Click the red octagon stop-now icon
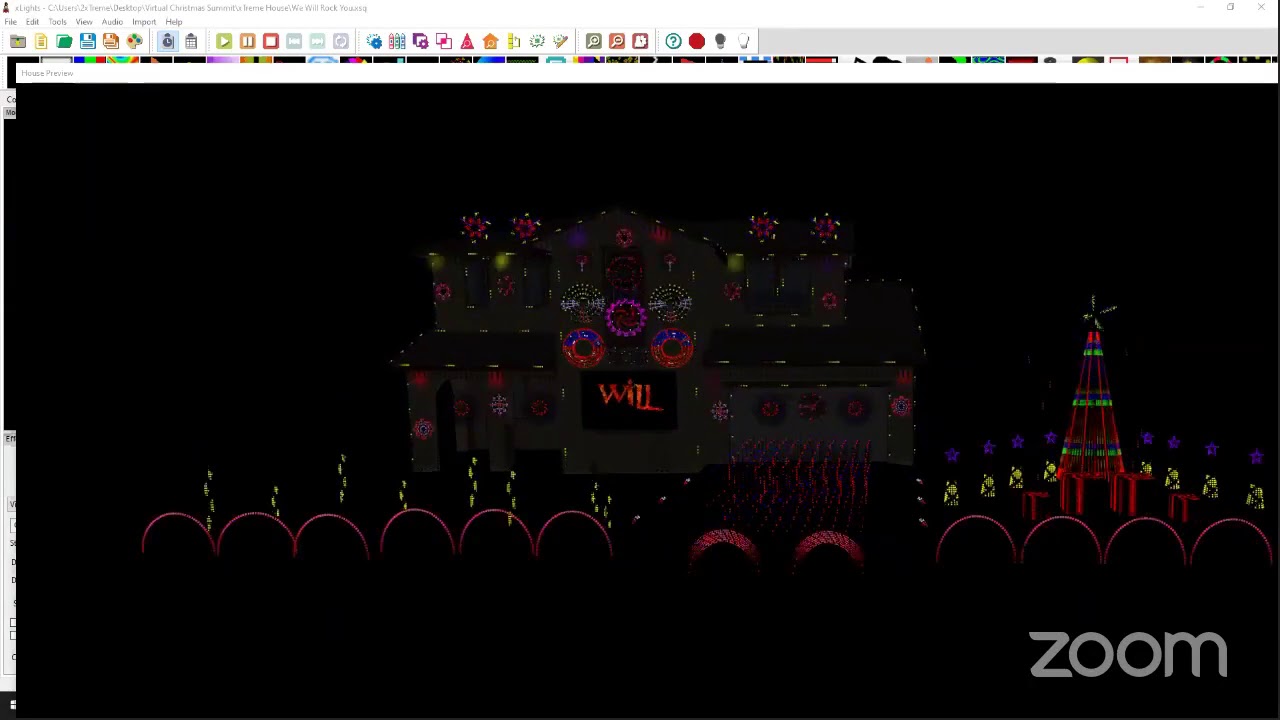The height and width of the screenshot is (720, 1280). click(697, 41)
